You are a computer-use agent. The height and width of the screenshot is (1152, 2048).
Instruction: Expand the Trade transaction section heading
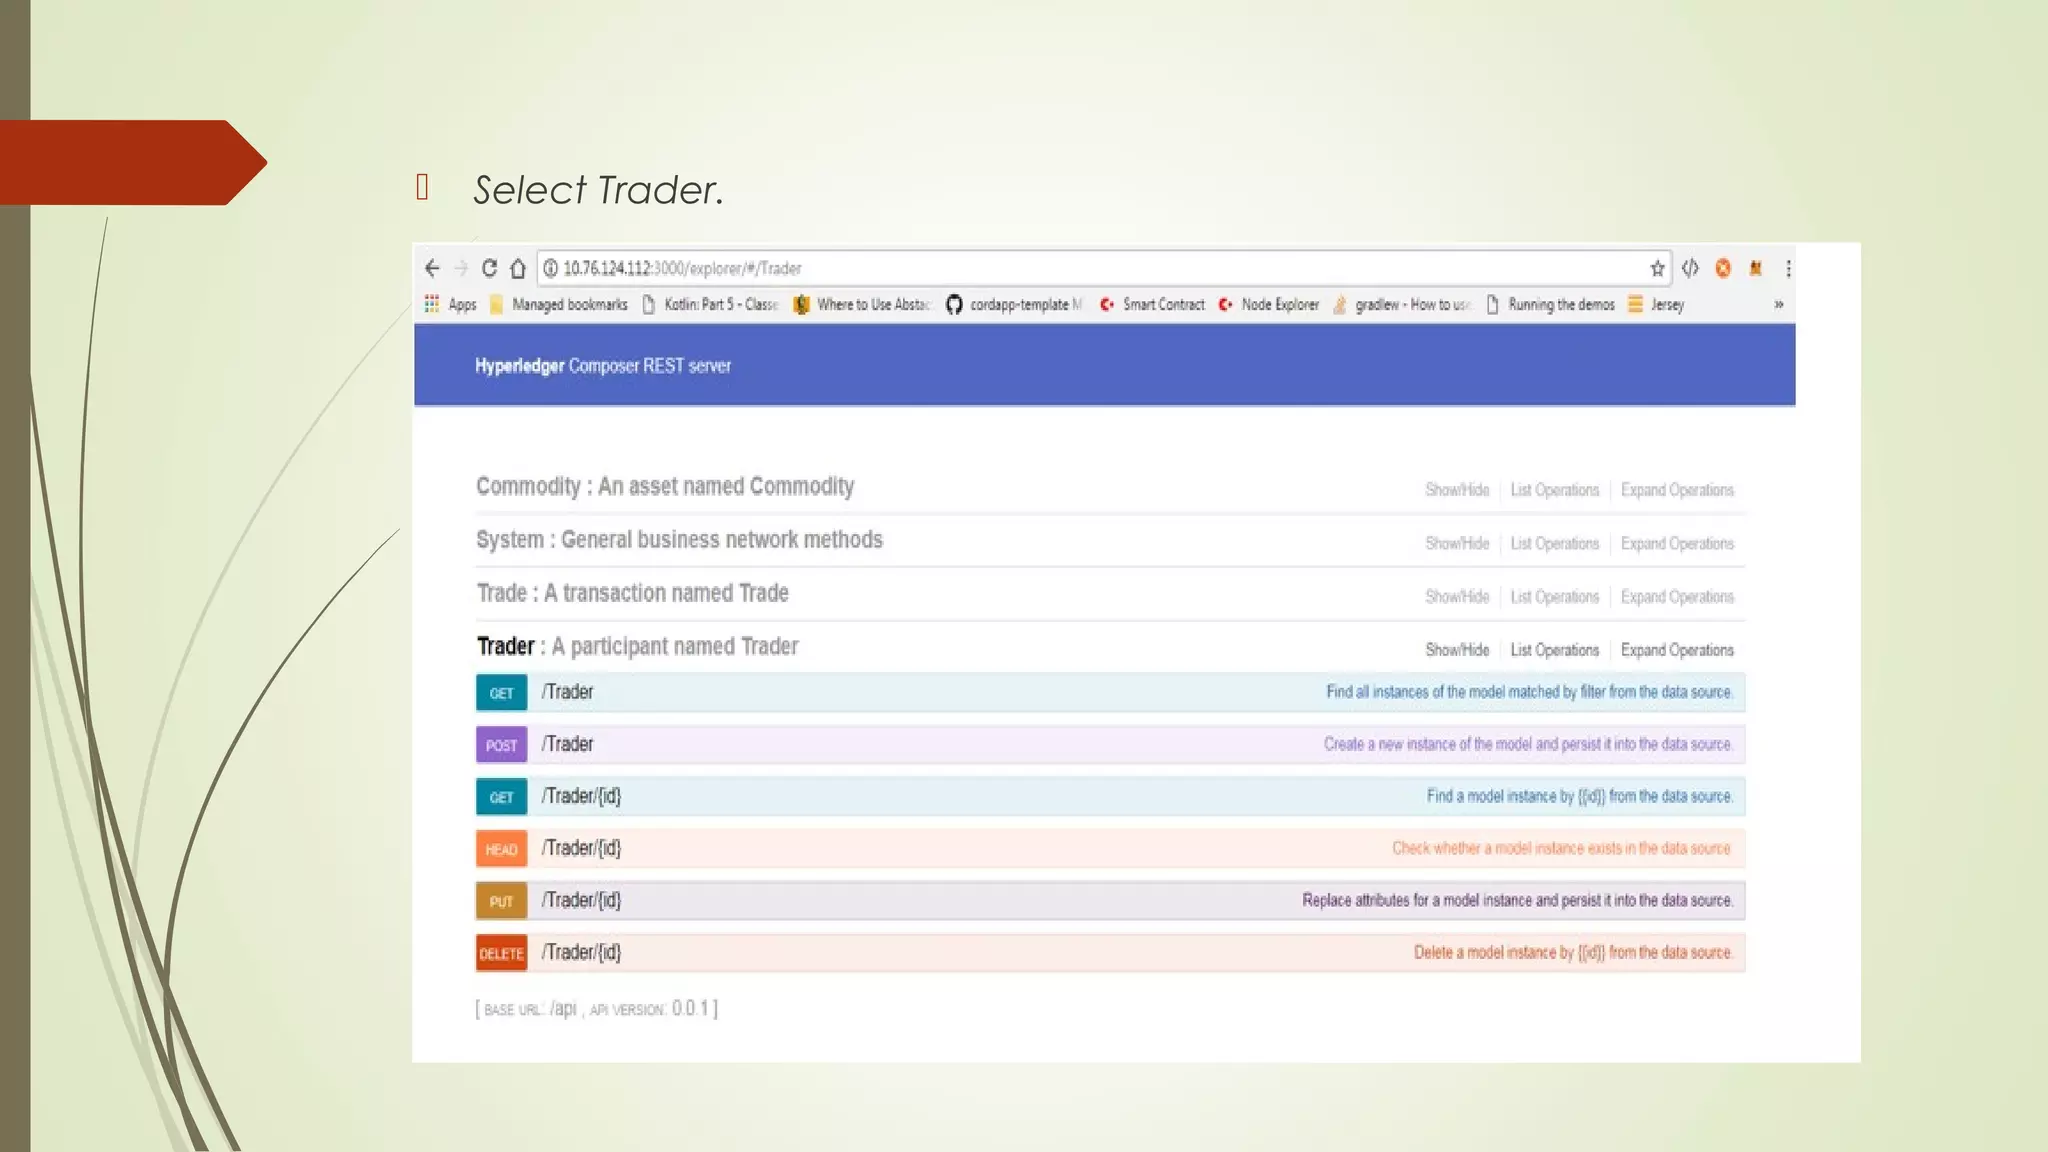coord(632,593)
